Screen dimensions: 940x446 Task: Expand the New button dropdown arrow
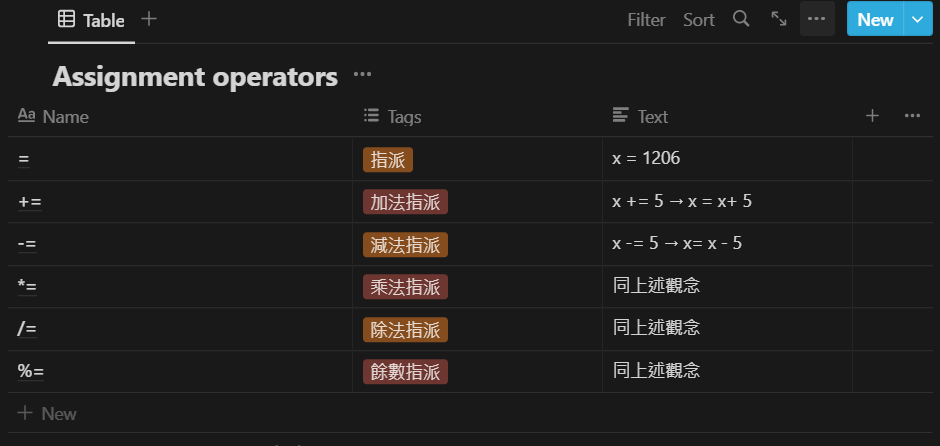917,19
